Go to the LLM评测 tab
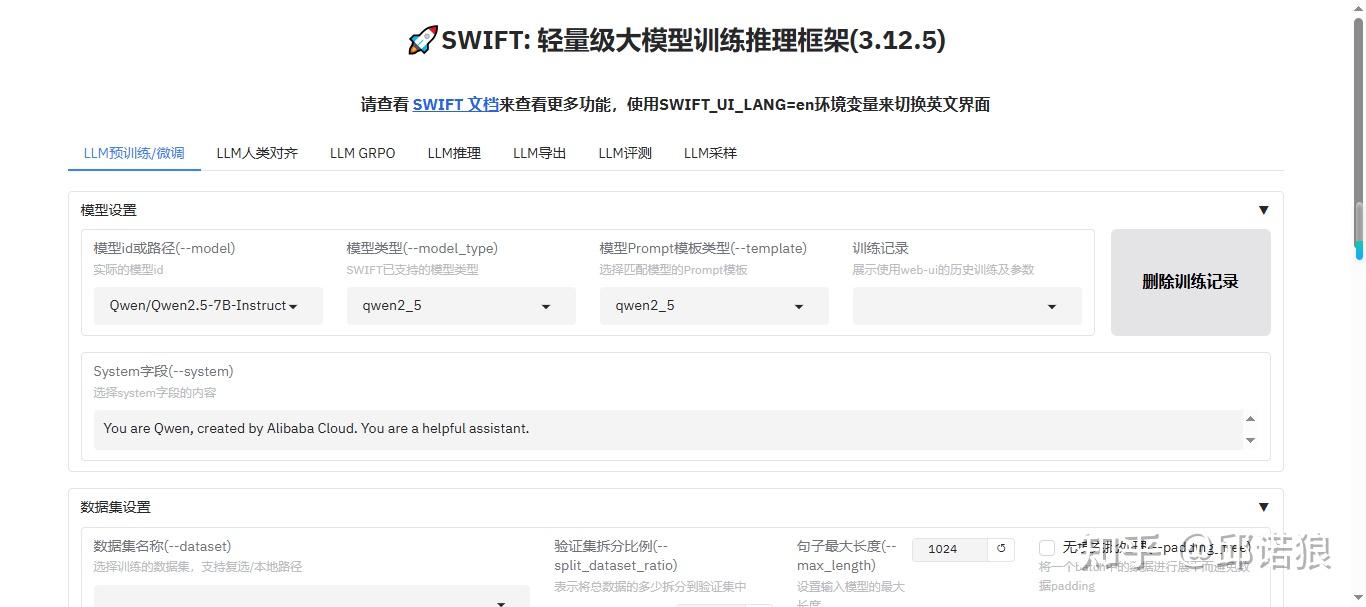 point(625,153)
